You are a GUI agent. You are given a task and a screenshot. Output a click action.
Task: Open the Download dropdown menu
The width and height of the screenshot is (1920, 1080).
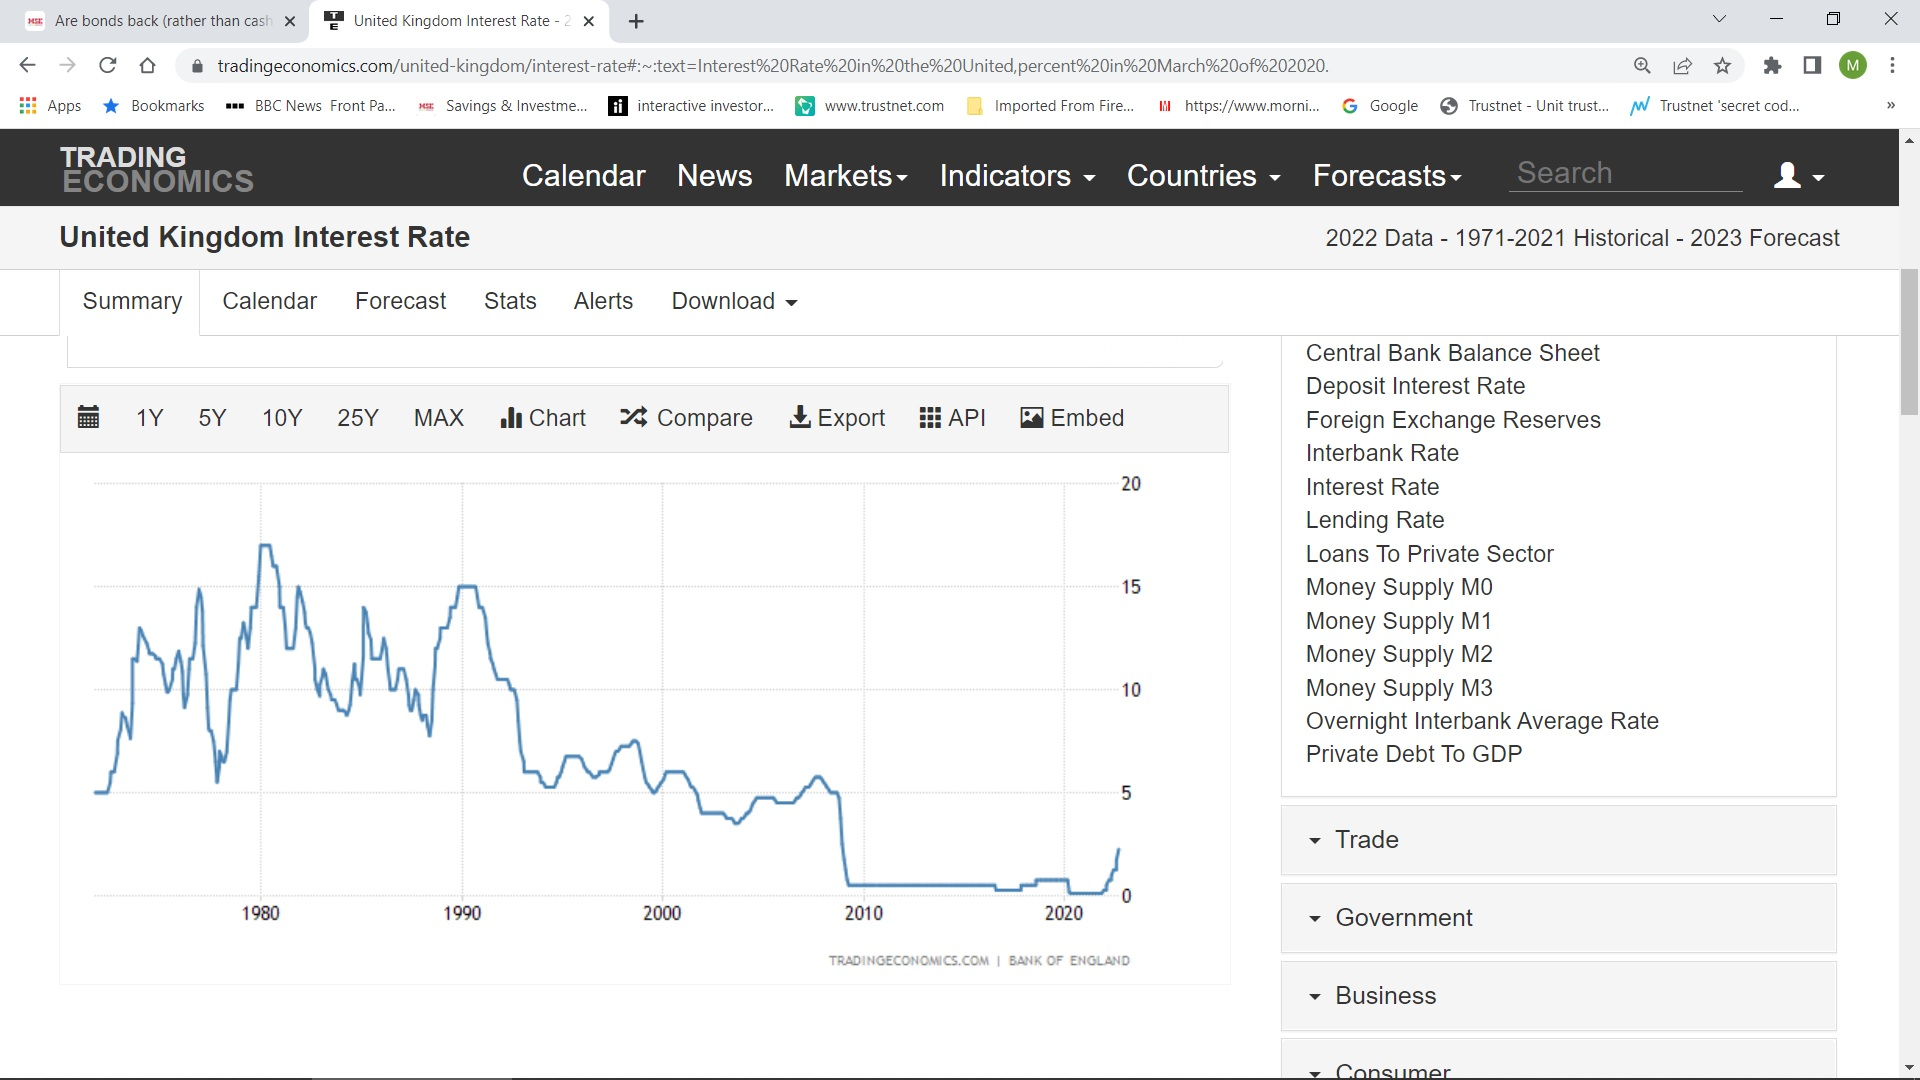click(734, 301)
